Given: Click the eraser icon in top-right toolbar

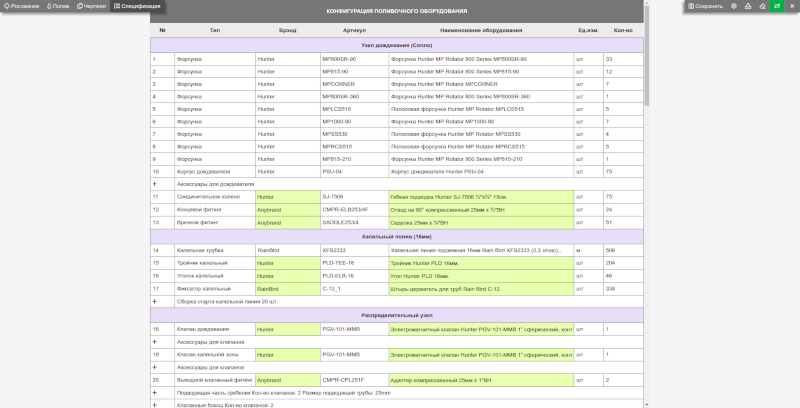Looking at the screenshot, I should coord(762,6).
